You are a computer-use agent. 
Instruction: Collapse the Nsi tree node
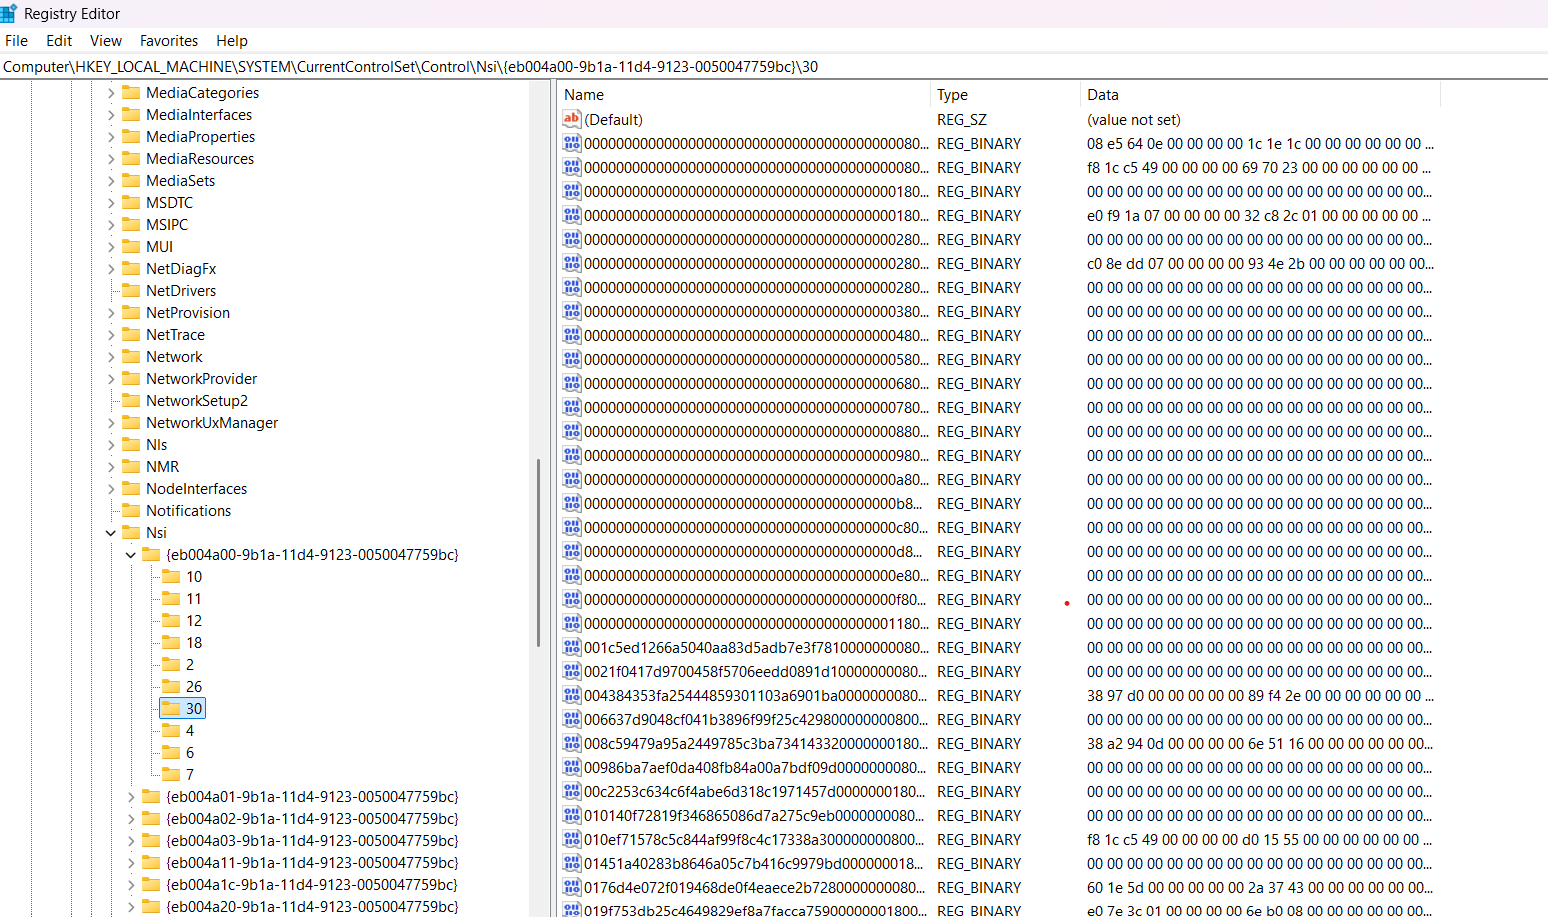coord(111,533)
